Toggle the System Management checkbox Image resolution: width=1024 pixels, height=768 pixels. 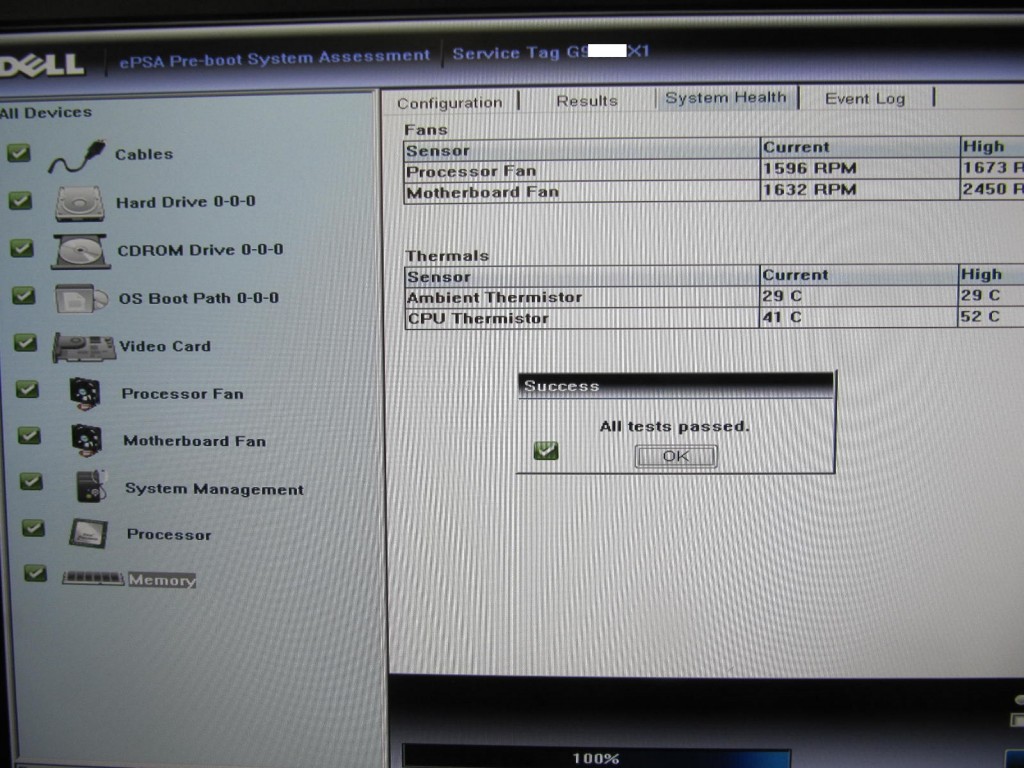tap(31, 481)
